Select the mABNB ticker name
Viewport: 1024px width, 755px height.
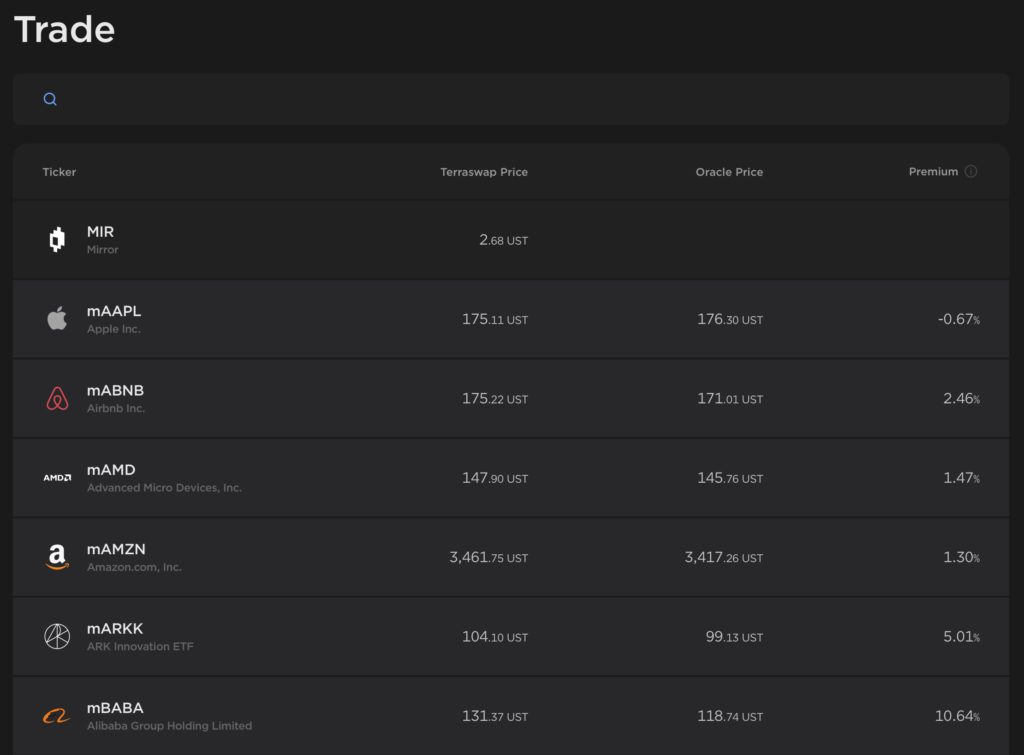point(115,390)
